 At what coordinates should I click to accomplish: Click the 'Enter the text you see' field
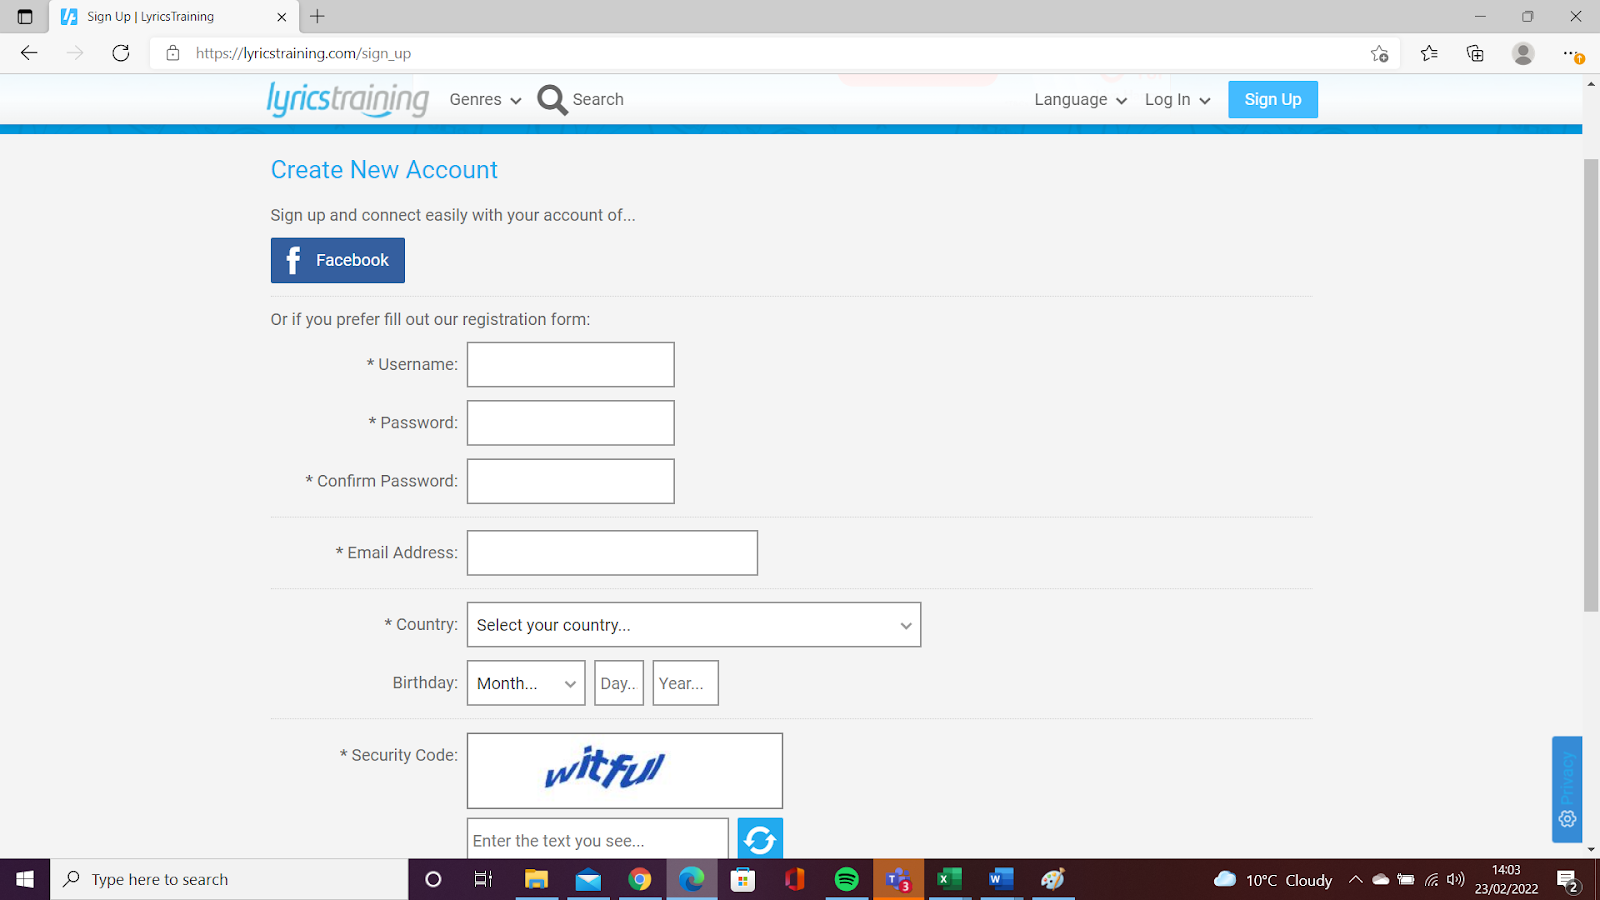click(x=598, y=840)
